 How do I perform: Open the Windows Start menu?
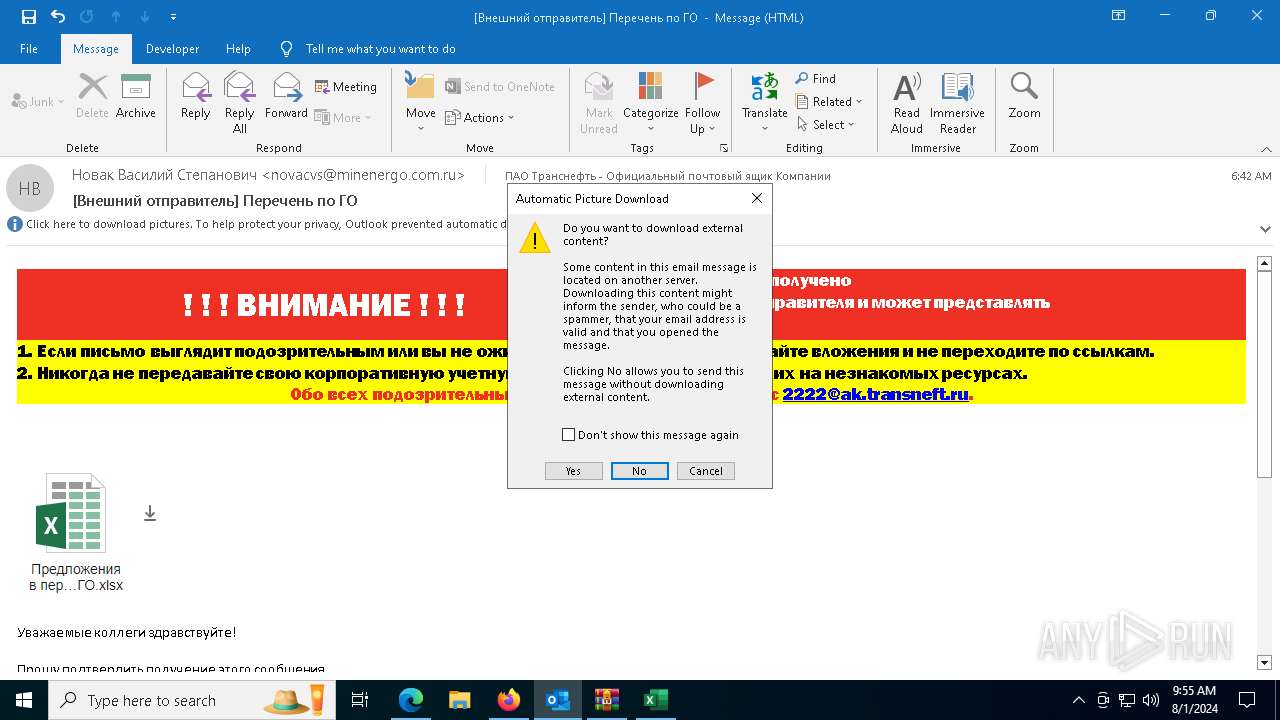click(24, 700)
